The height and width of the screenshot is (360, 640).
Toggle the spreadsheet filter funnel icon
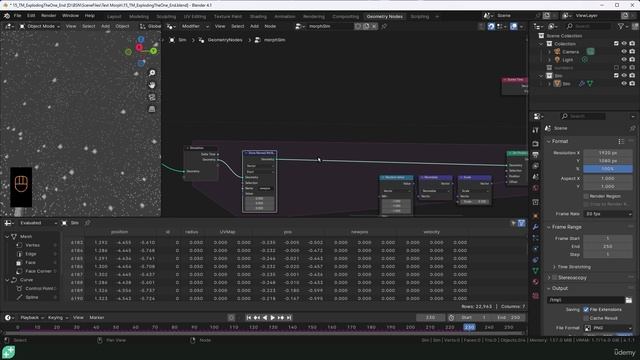(x=521, y=223)
